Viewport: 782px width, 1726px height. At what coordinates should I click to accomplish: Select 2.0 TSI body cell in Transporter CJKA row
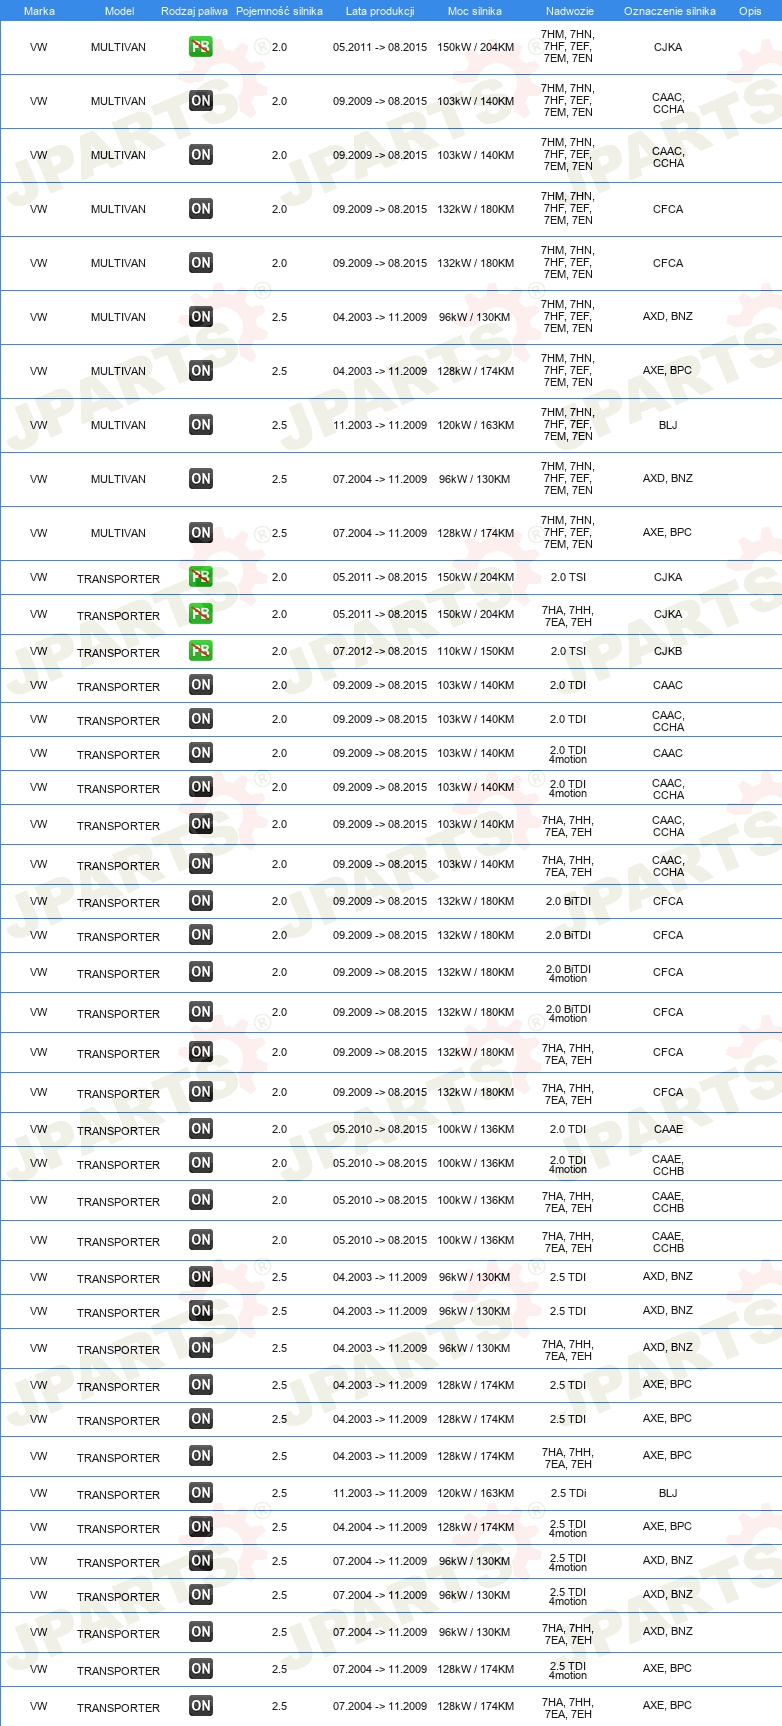[568, 577]
